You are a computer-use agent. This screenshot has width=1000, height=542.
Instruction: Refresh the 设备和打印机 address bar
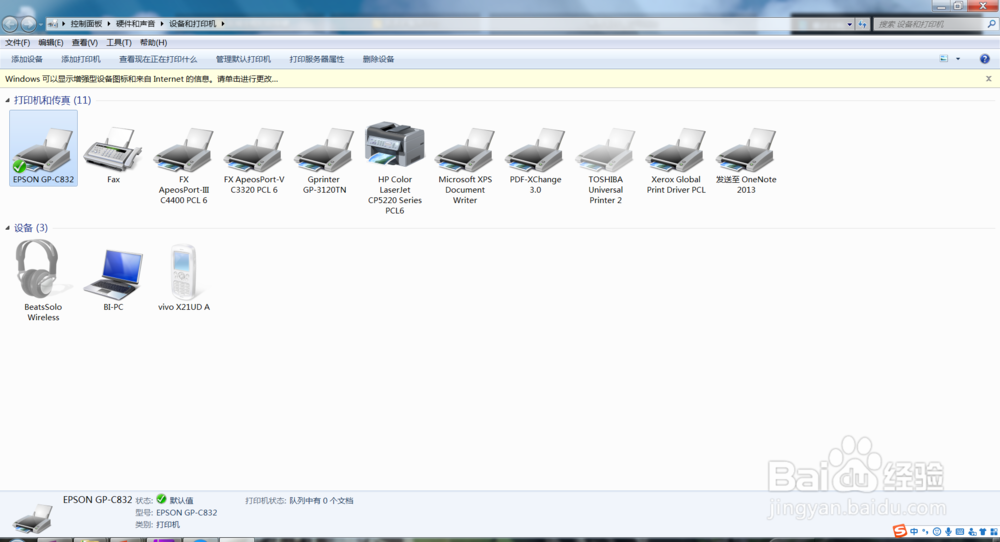[x=862, y=24]
